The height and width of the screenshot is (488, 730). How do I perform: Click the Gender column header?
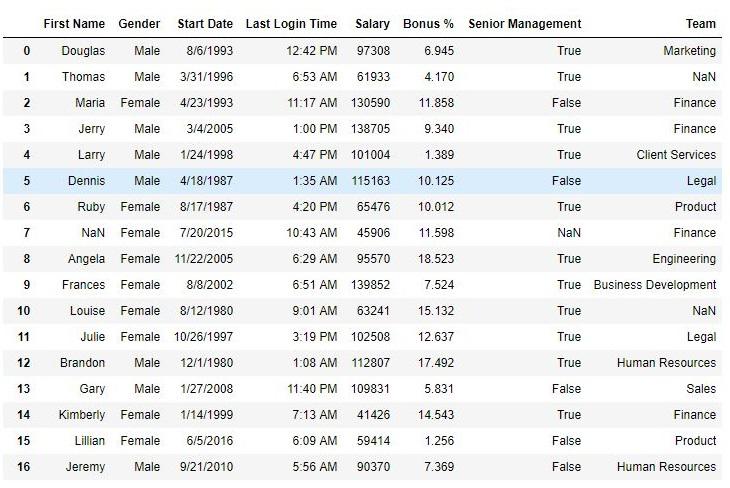pos(139,24)
